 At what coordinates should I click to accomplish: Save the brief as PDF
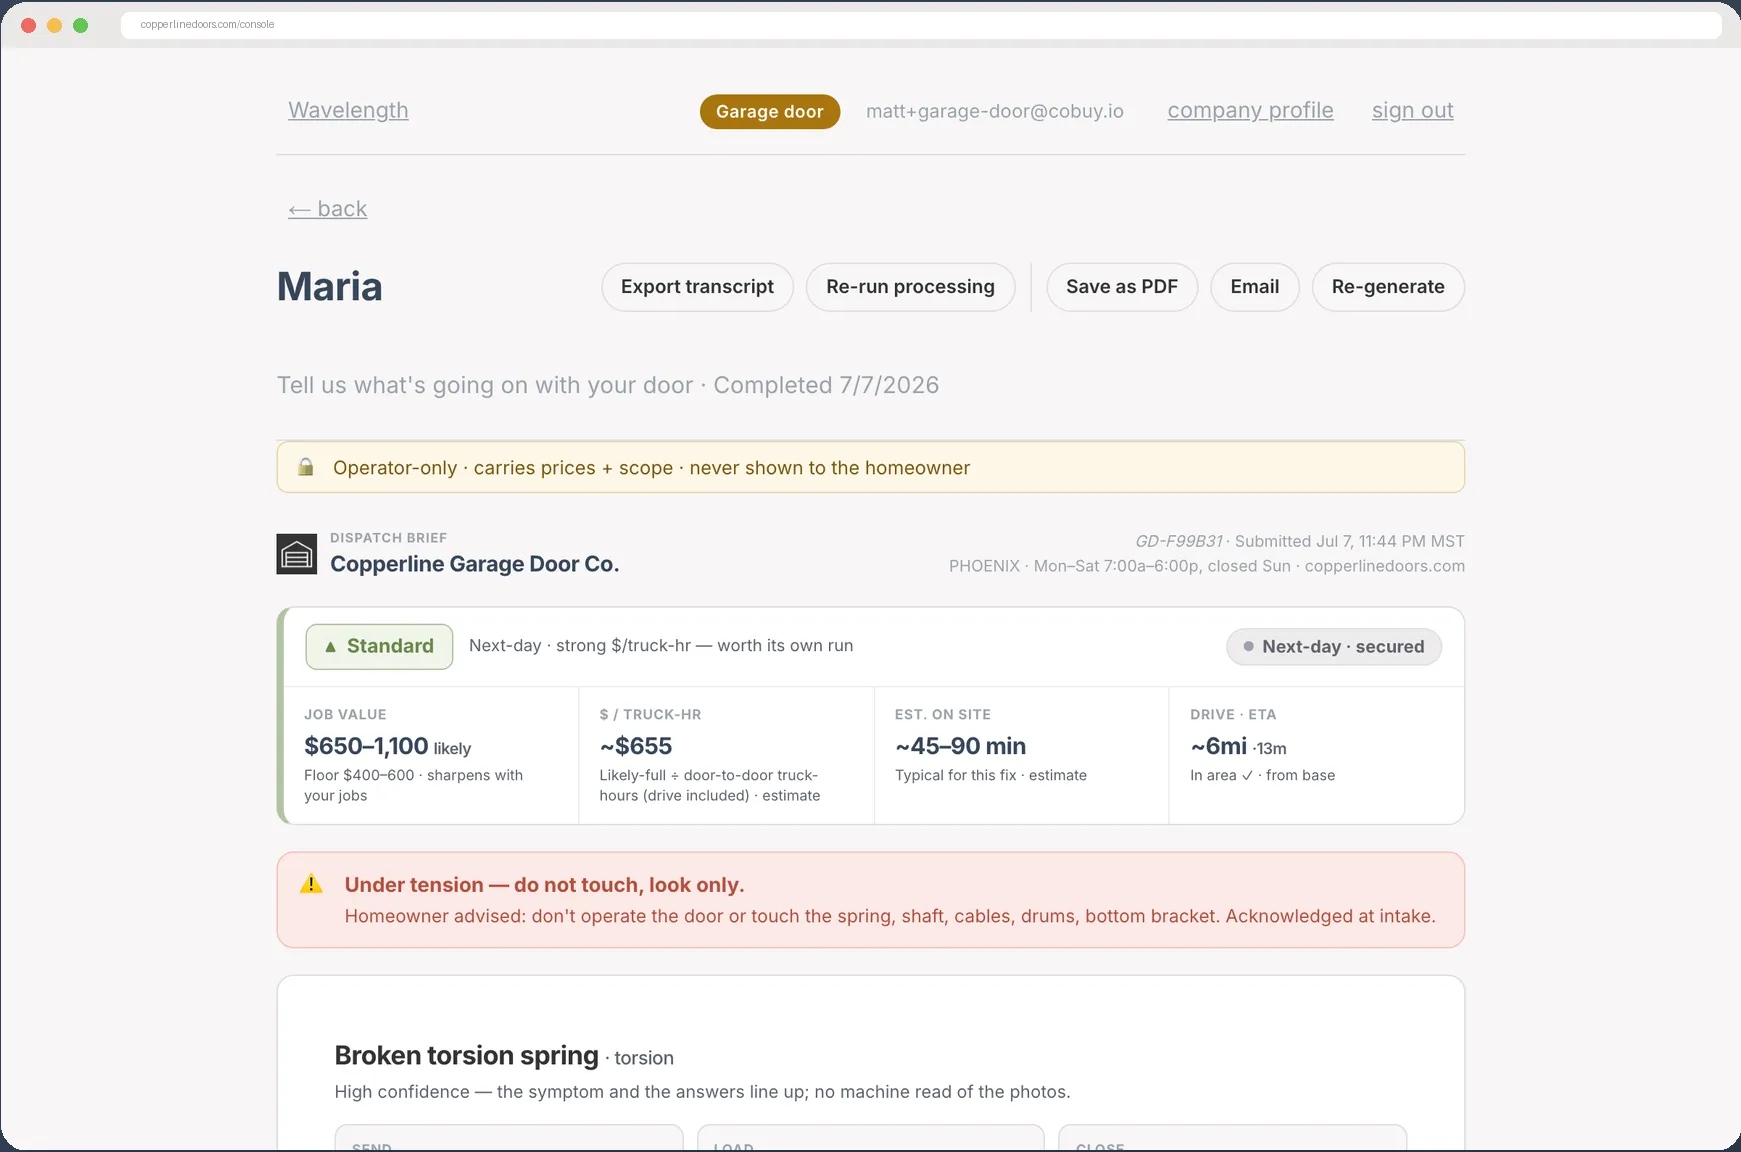(x=1122, y=287)
